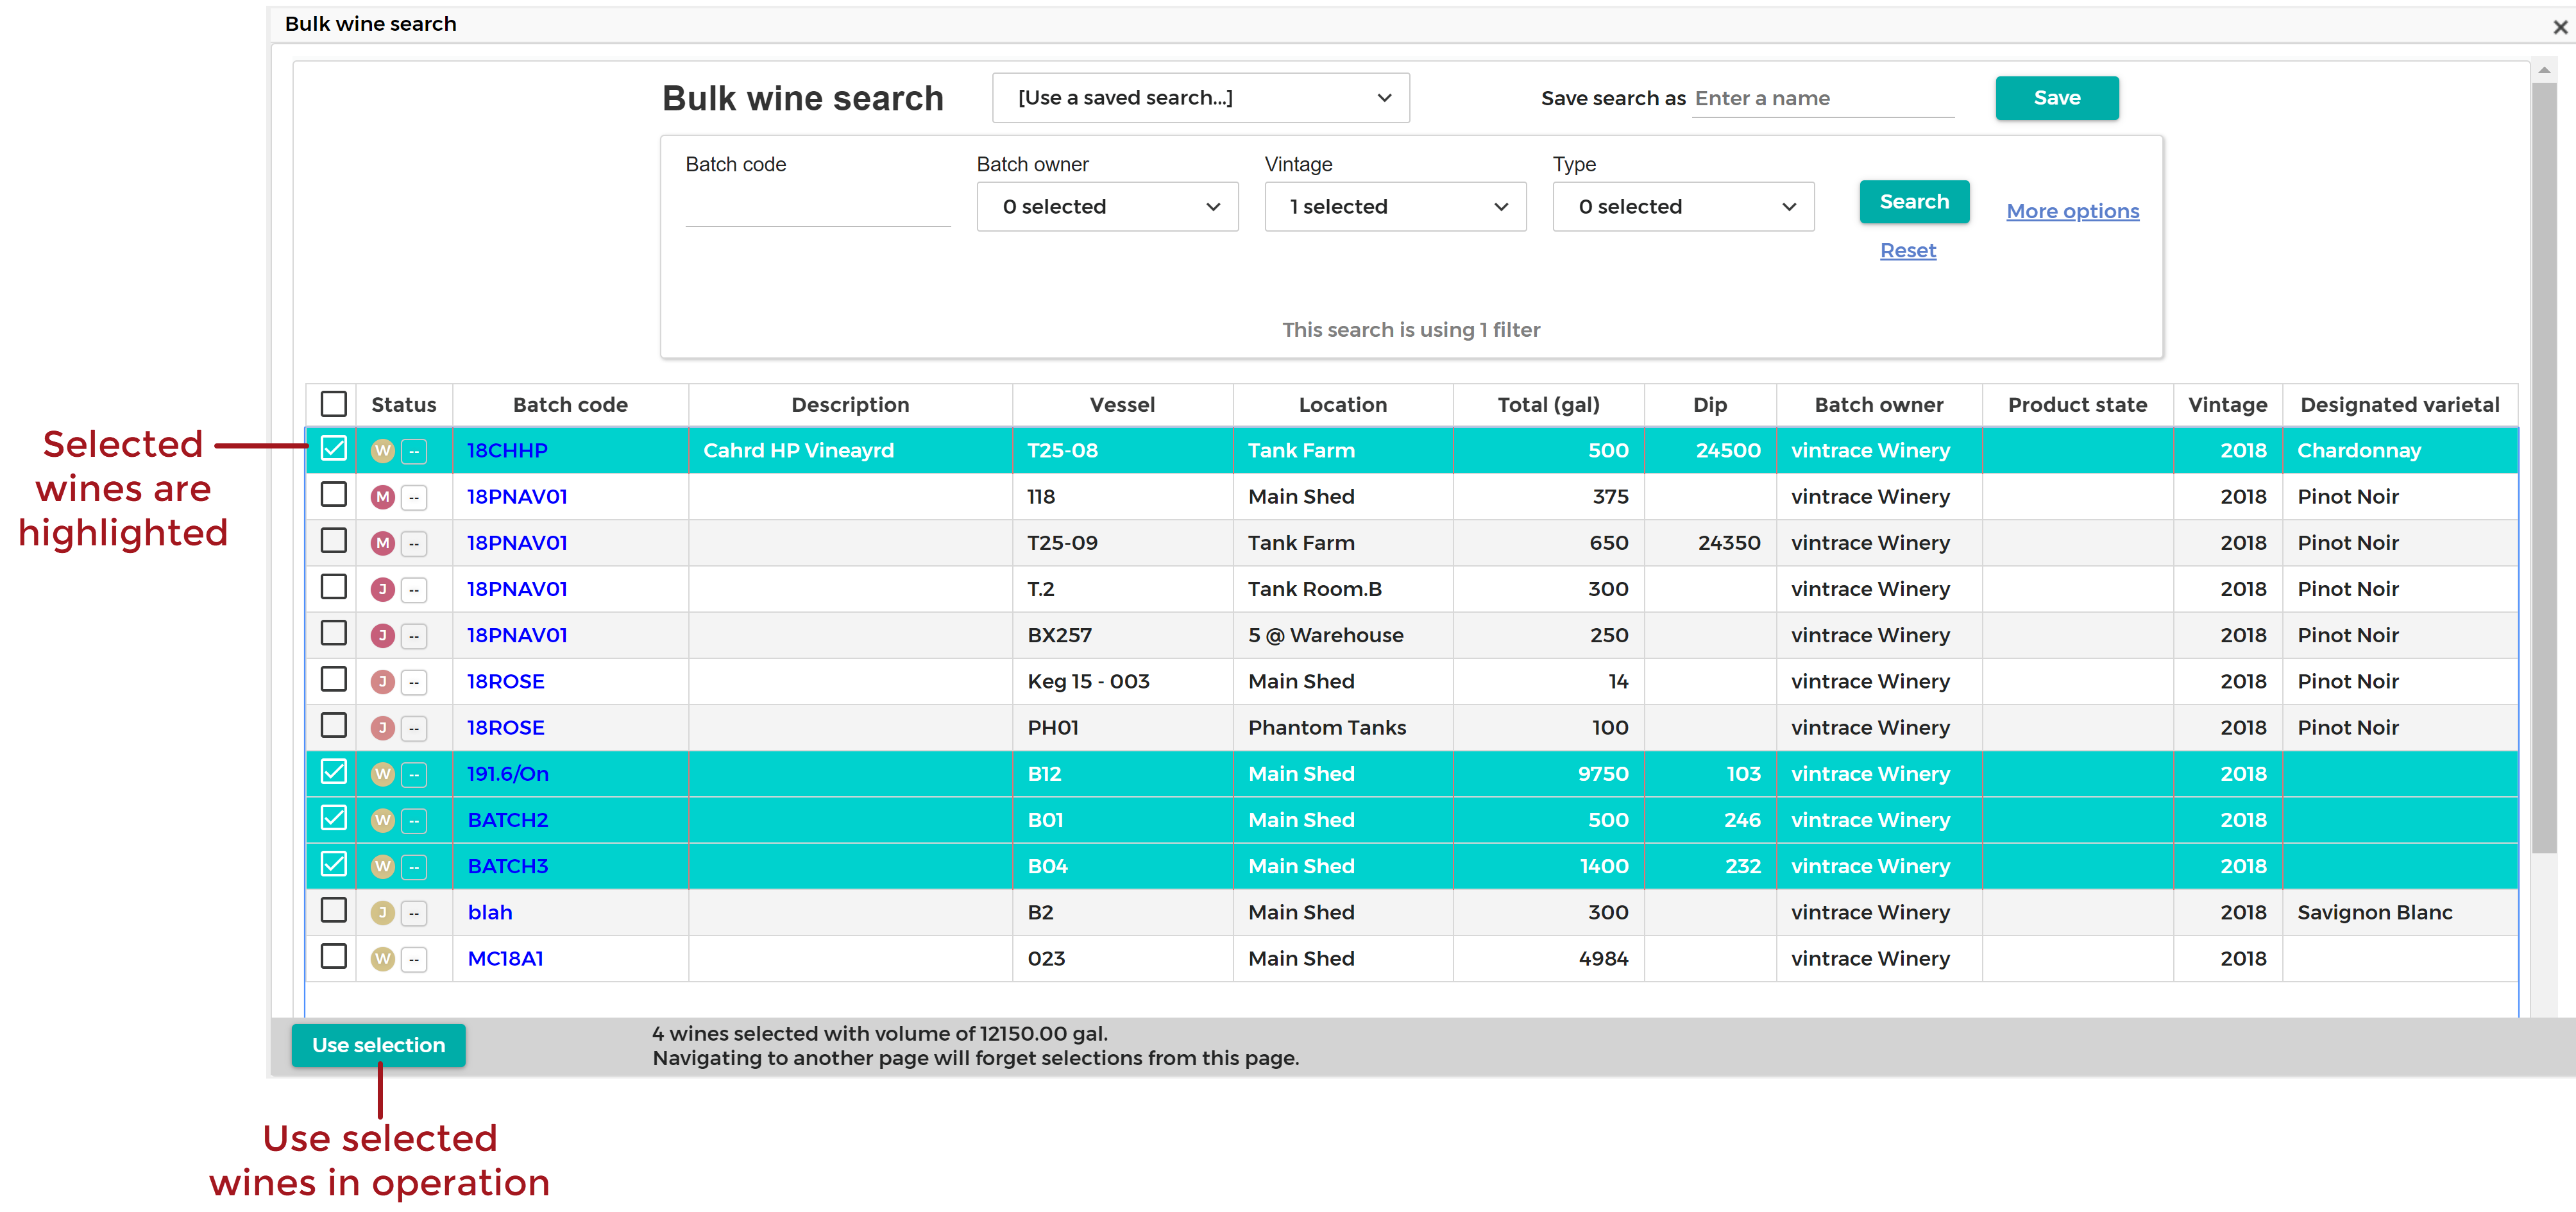
Task: Click the J status icon for Keg 15 - 003
Action: pyautogui.click(x=382, y=682)
